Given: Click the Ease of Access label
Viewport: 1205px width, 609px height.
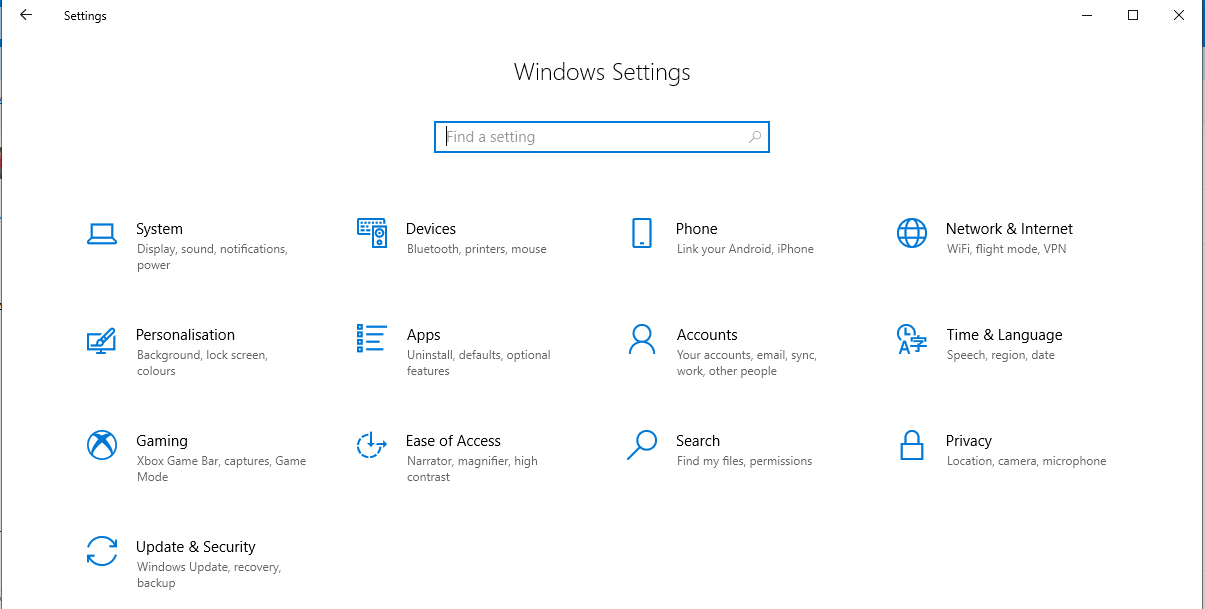Looking at the screenshot, I should (x=453, y=441).
